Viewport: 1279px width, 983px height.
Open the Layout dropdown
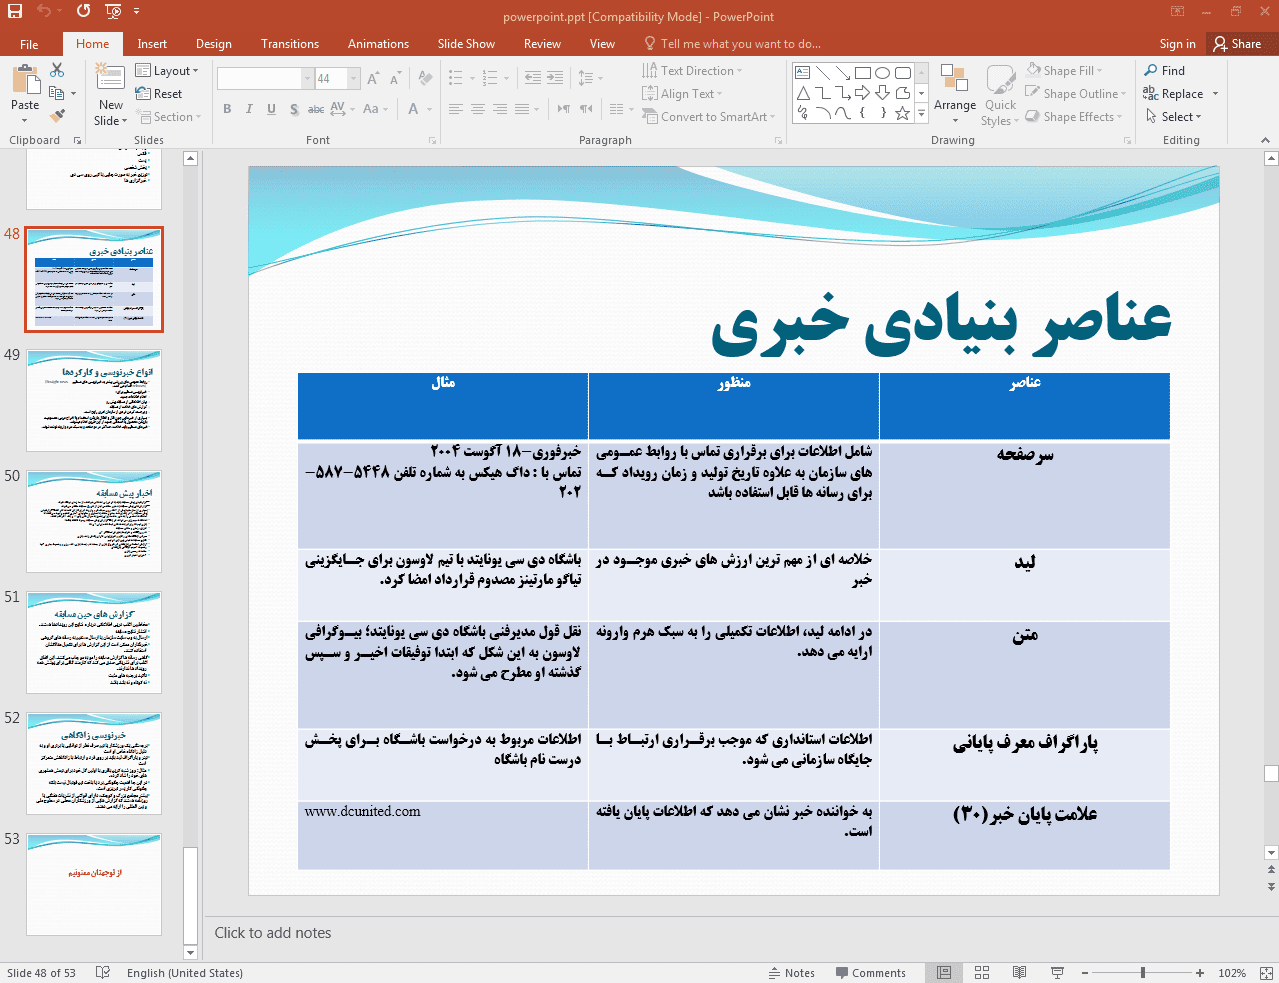[167, 71]
